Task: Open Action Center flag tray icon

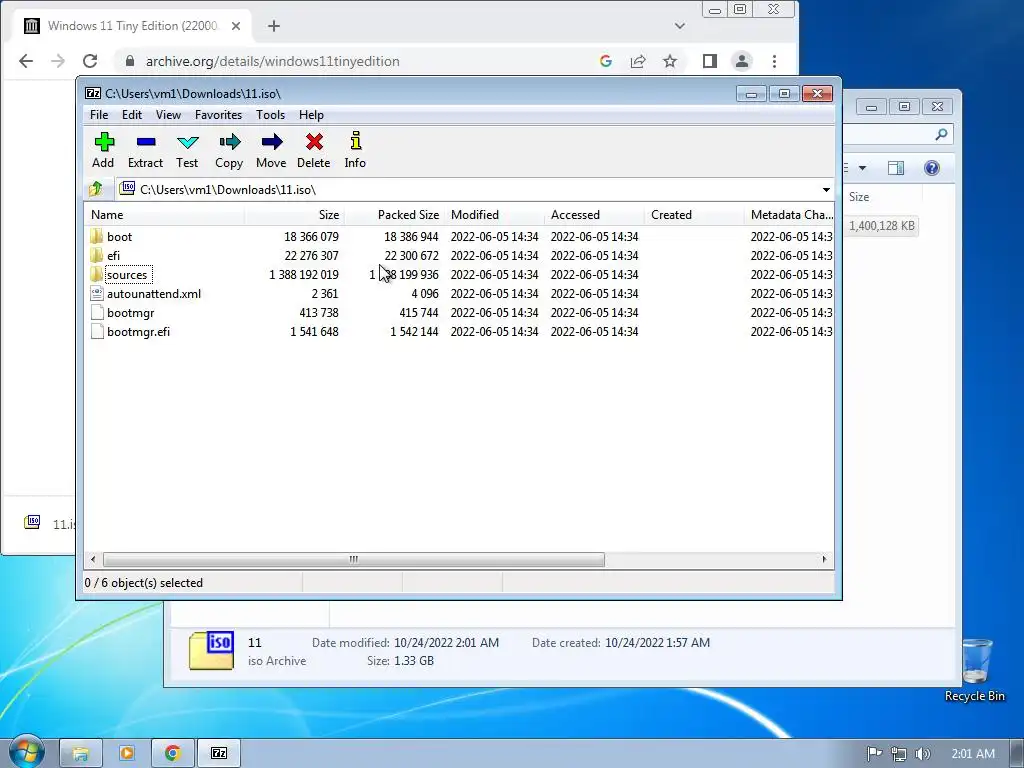Action: pyautogui.click(x=874, y=754)
